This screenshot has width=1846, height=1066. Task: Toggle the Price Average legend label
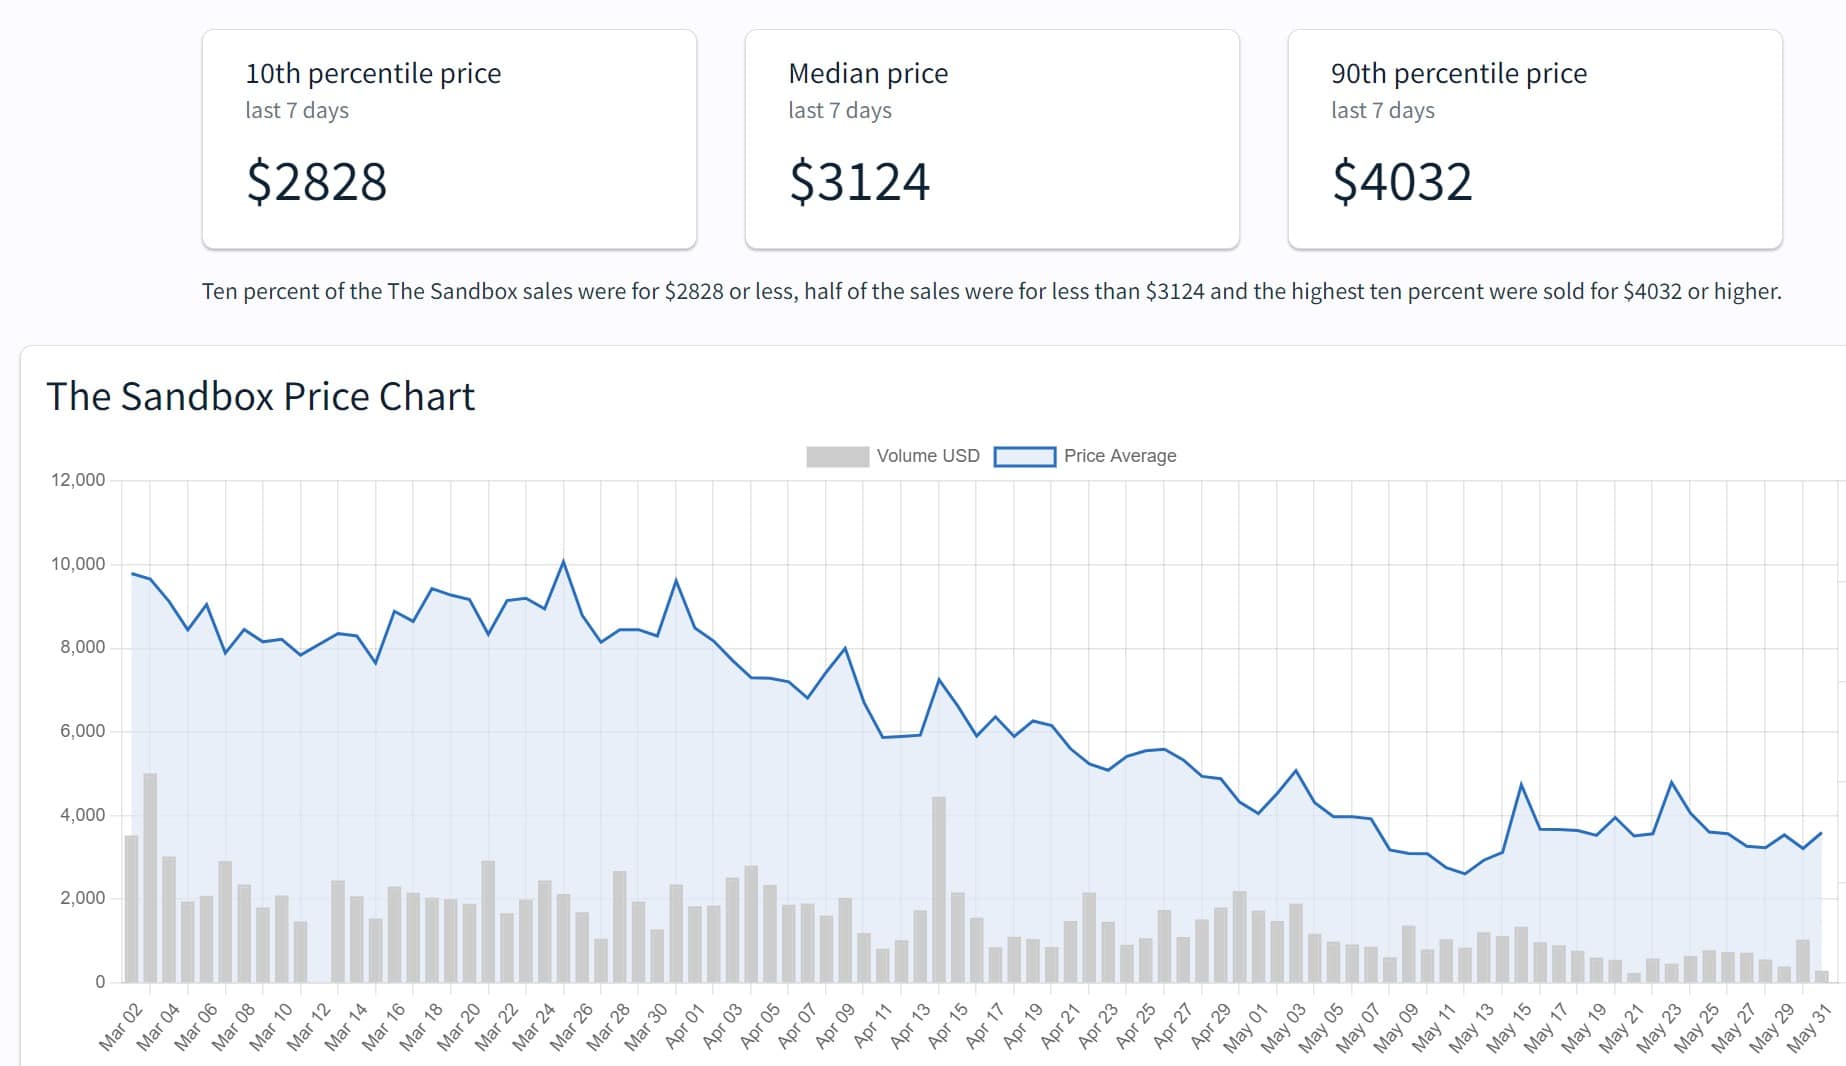(1119, 456)
